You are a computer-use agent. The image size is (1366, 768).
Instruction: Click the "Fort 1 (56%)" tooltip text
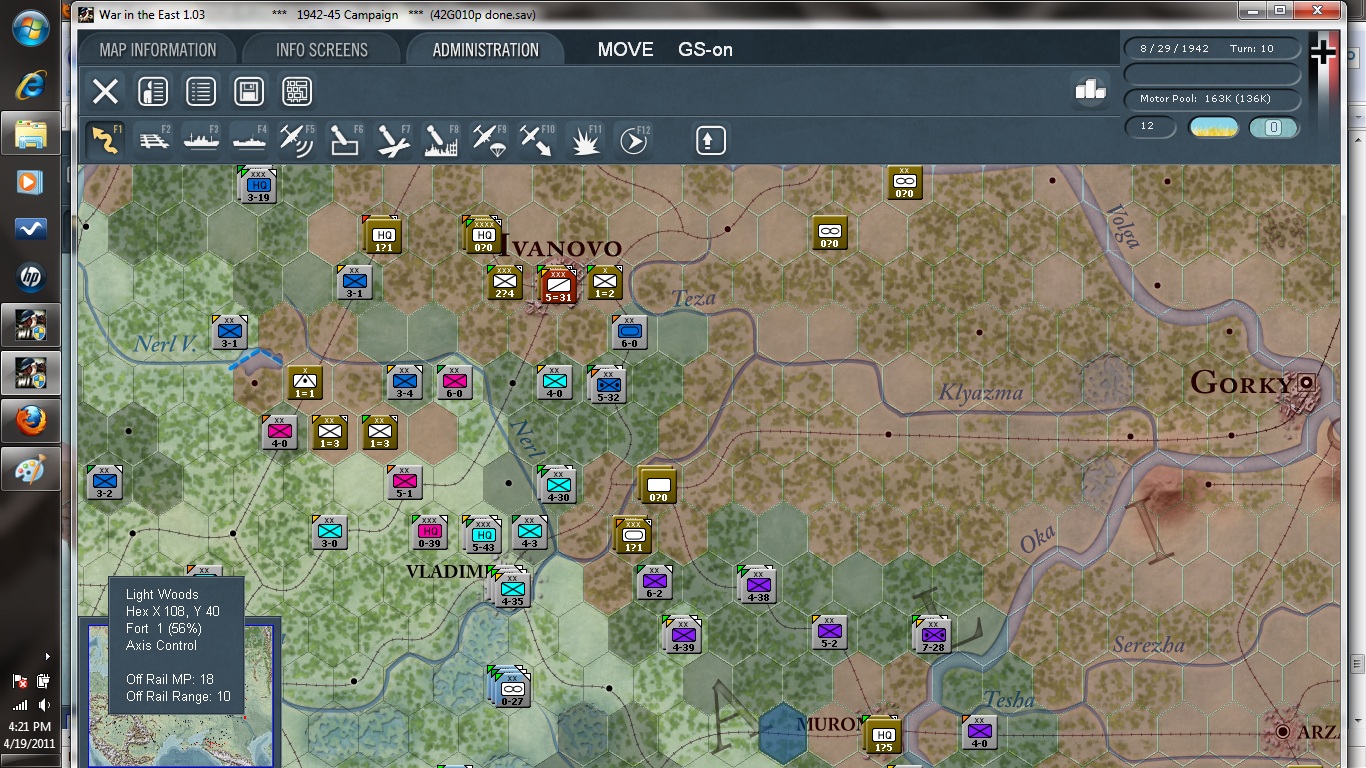point(163,629)
